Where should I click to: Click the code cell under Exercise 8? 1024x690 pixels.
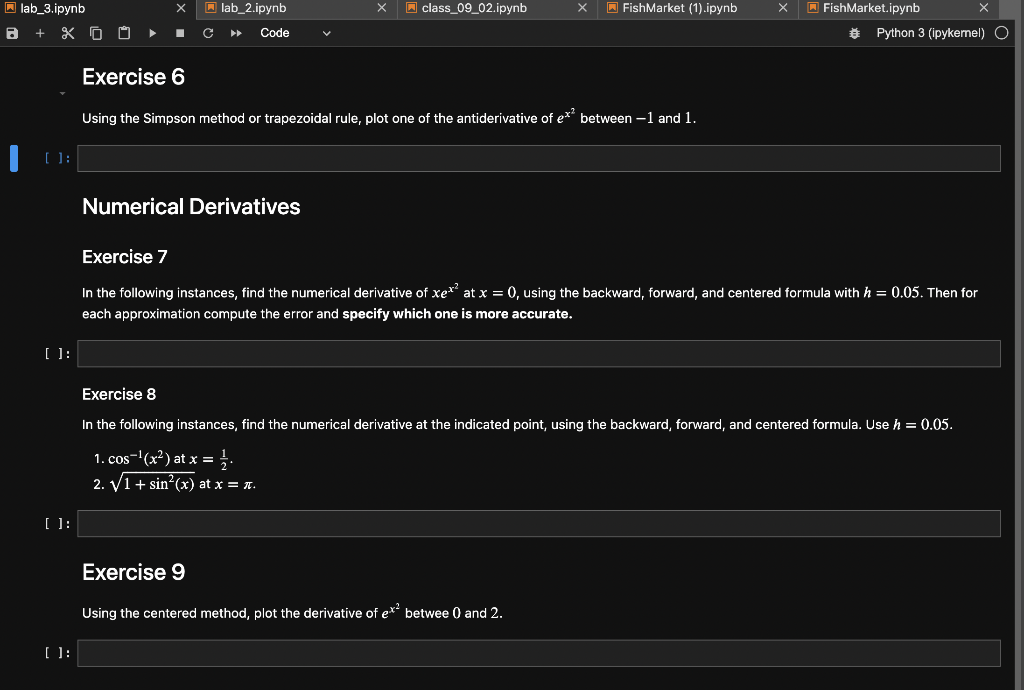tap(539, 524)
